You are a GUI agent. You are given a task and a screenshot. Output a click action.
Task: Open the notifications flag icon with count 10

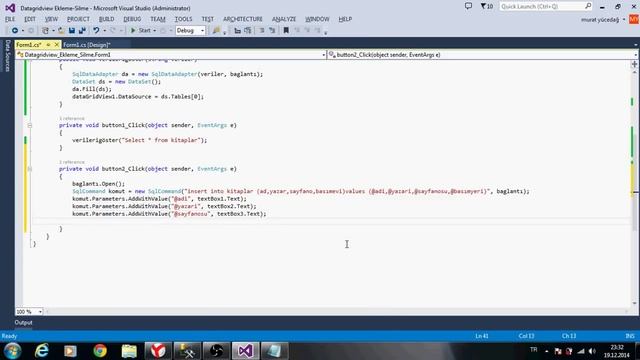point(487,7)
